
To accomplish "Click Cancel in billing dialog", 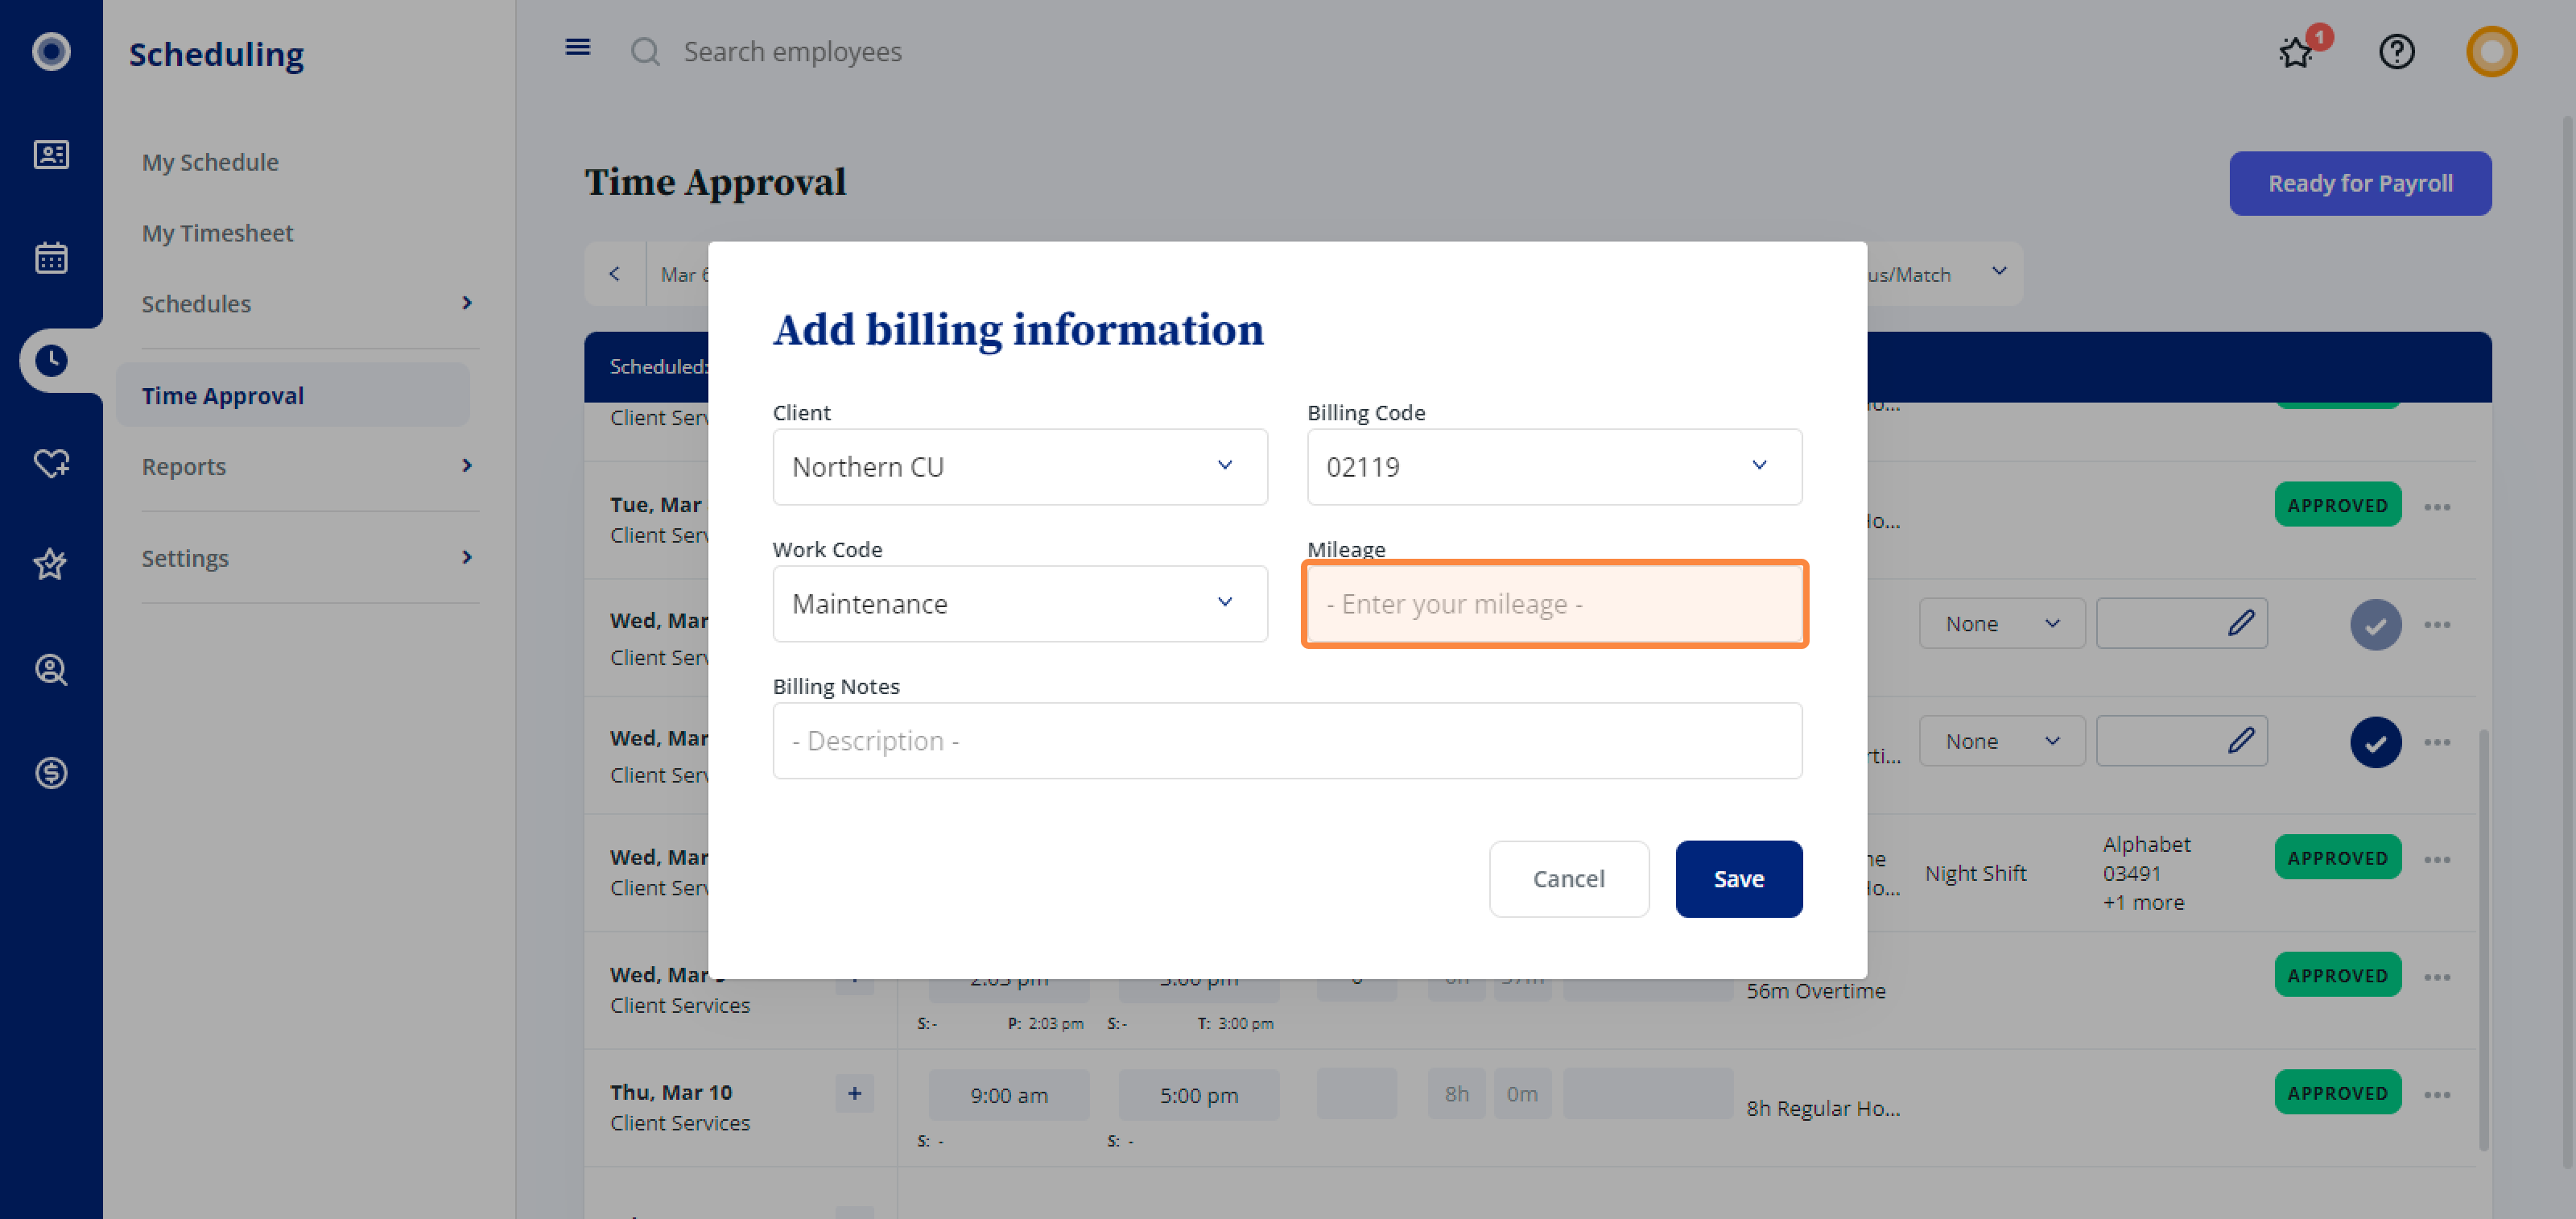I will pyautogui.click(x=1568, y=878).
